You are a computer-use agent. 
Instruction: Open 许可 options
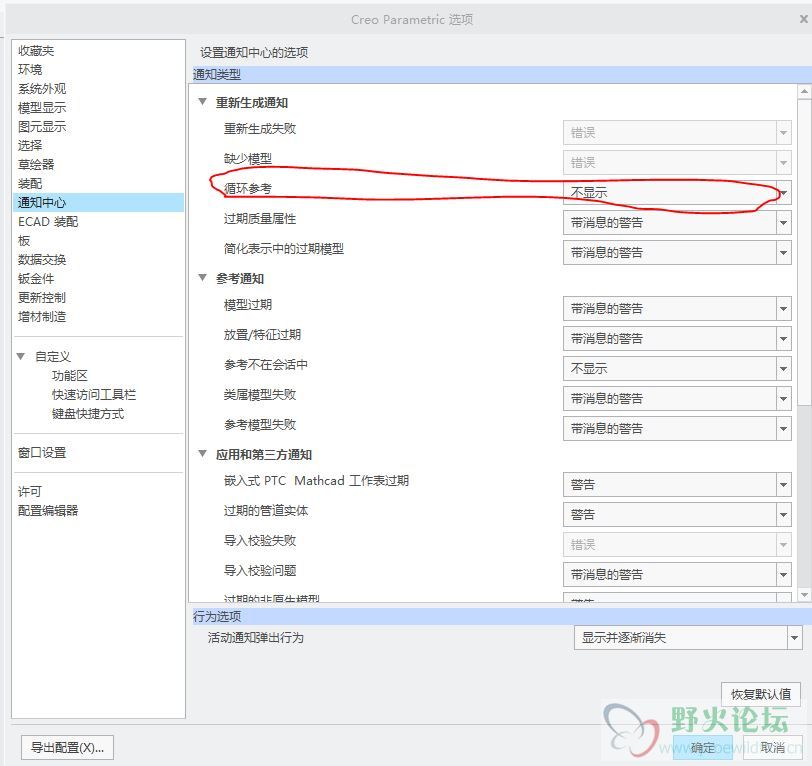(x=30, y=492)
